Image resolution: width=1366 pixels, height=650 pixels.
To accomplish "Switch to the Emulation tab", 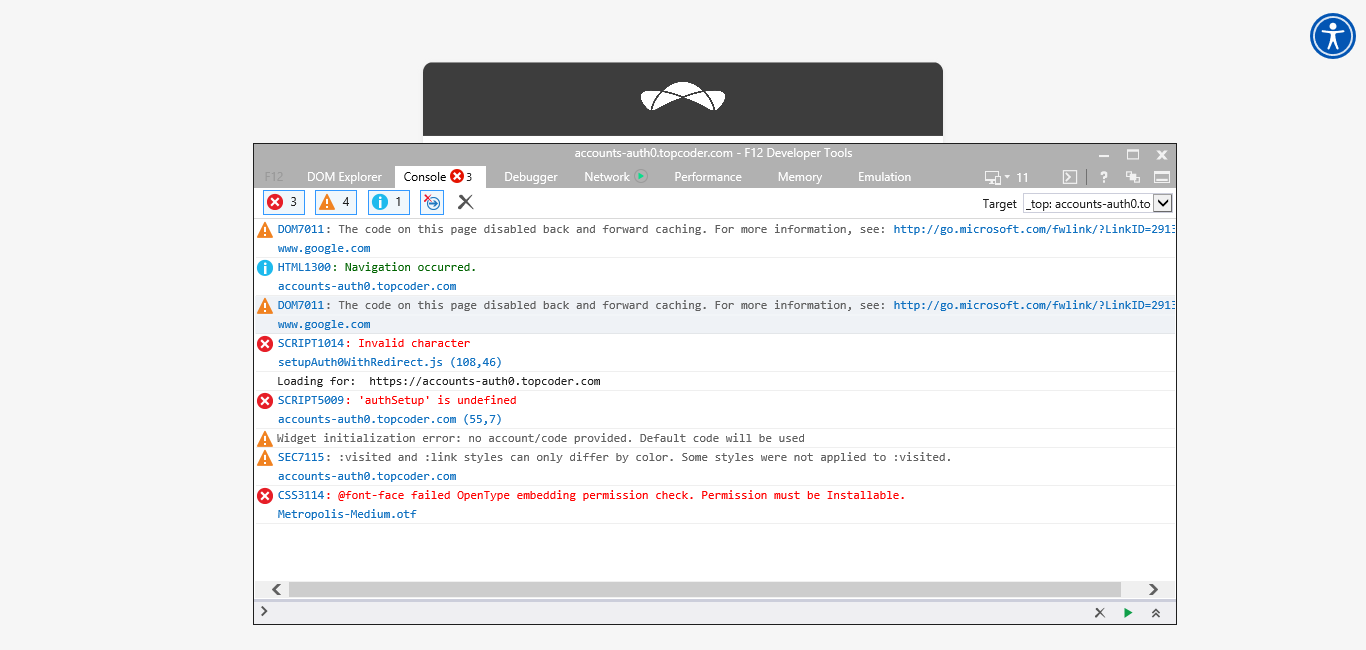I will [884, 177].
